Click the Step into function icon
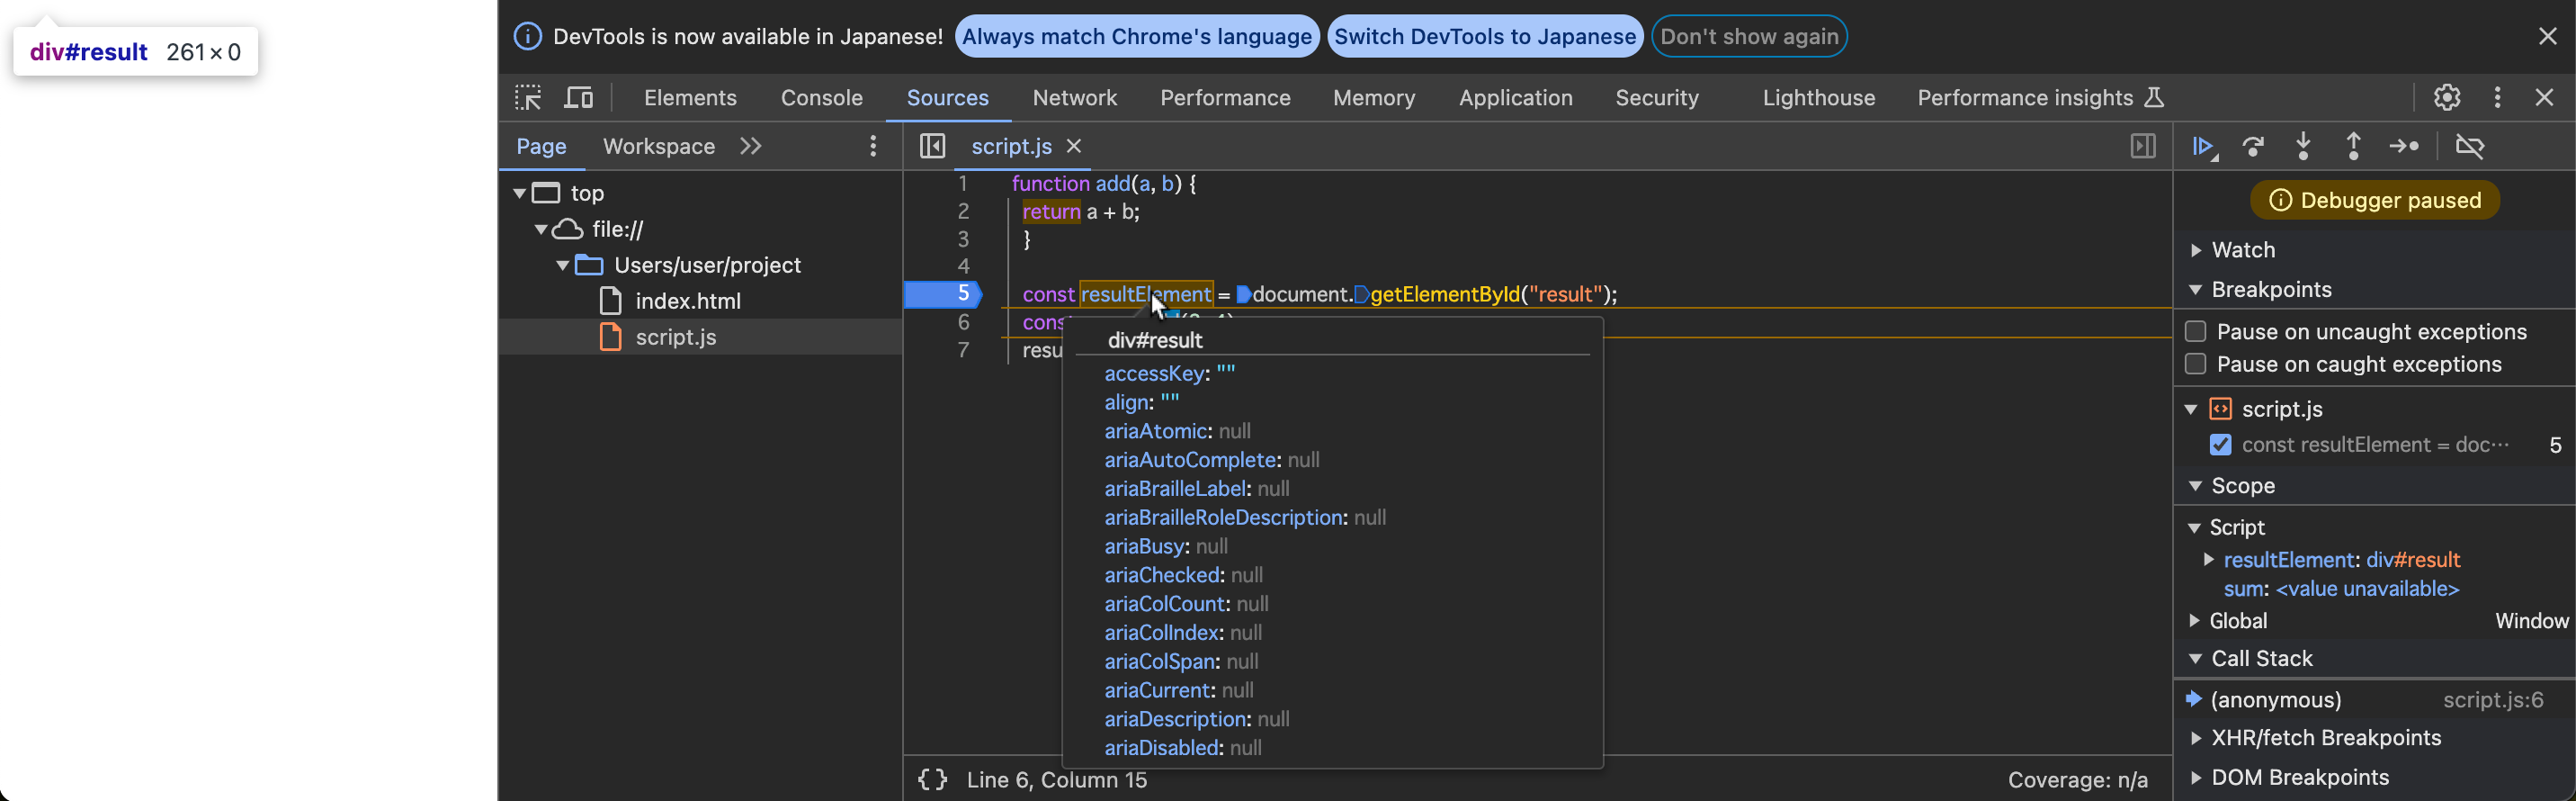The width and height of the screenshot is (2576, 801). tap(2303, 147)
